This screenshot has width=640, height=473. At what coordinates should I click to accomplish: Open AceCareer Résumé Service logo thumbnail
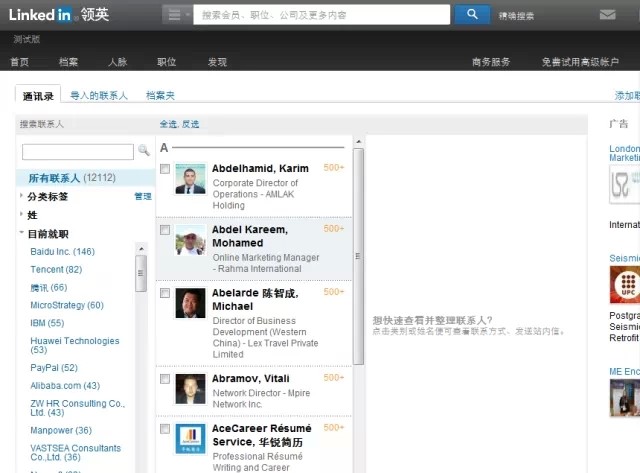point(190,439)
